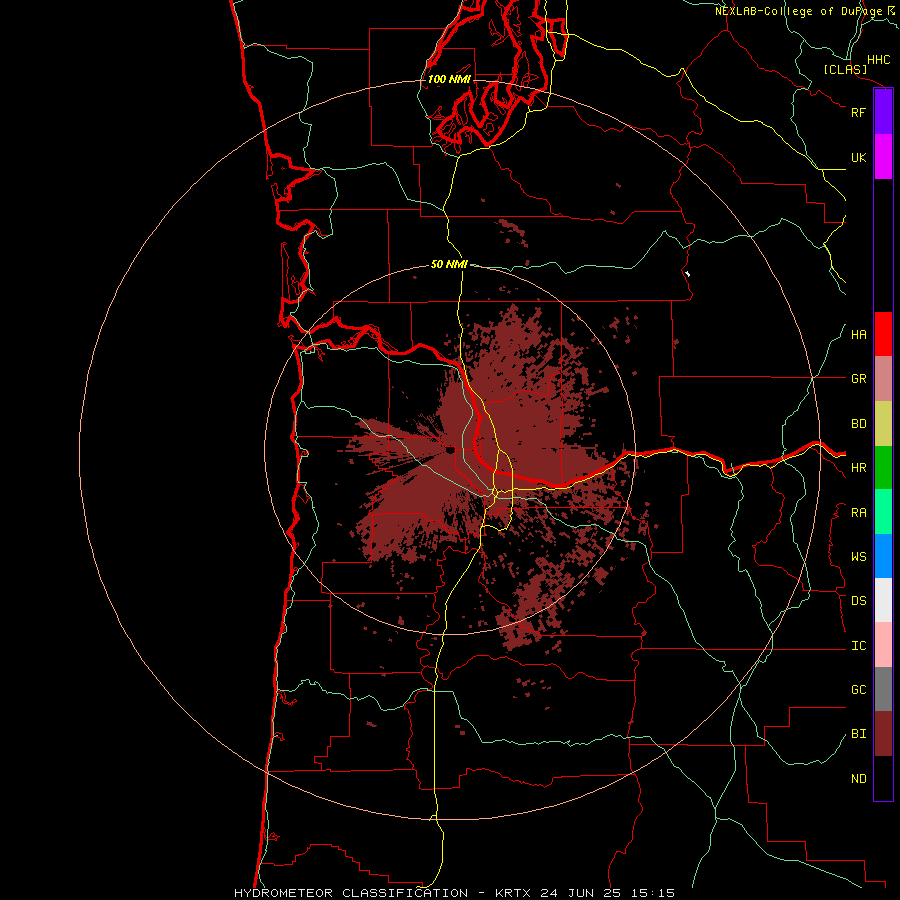Screen dimensions: 900x900
Task: Click the RF legend label
Action: pos(858,112)
